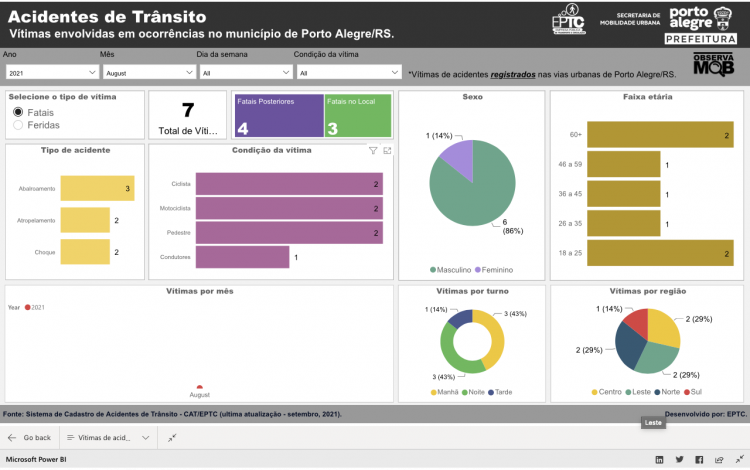Select the Feridas radio button

18,125
